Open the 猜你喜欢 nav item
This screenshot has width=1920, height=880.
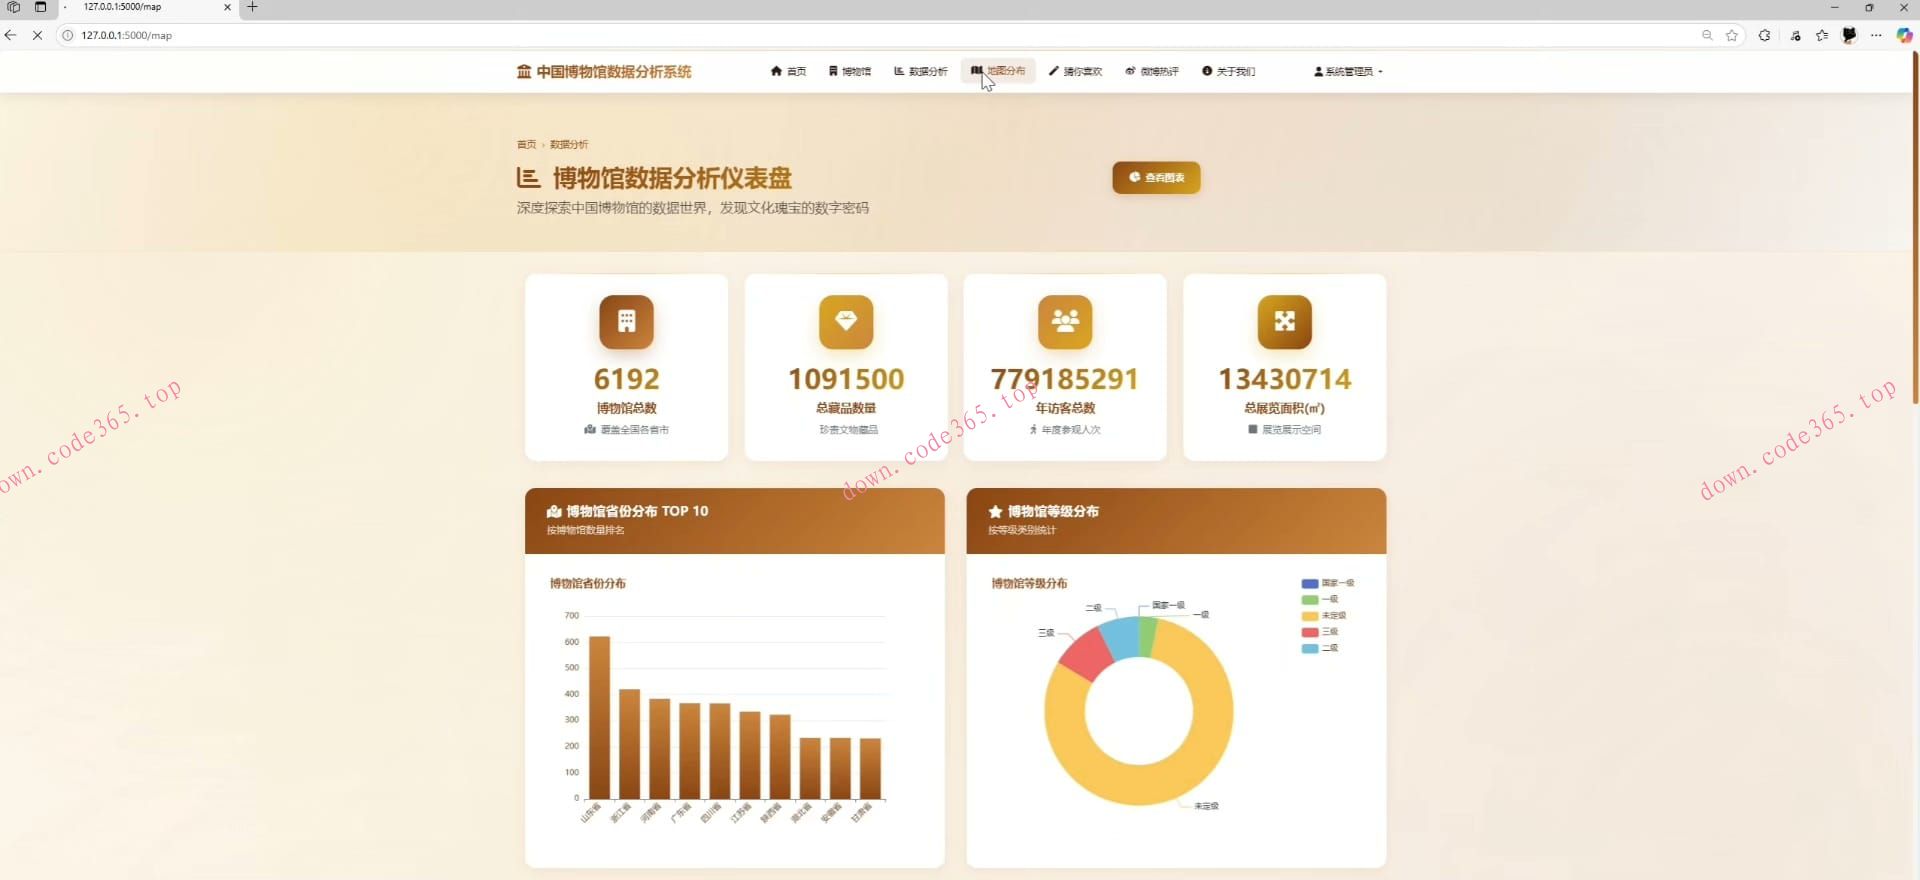(x=1075, y=72)
